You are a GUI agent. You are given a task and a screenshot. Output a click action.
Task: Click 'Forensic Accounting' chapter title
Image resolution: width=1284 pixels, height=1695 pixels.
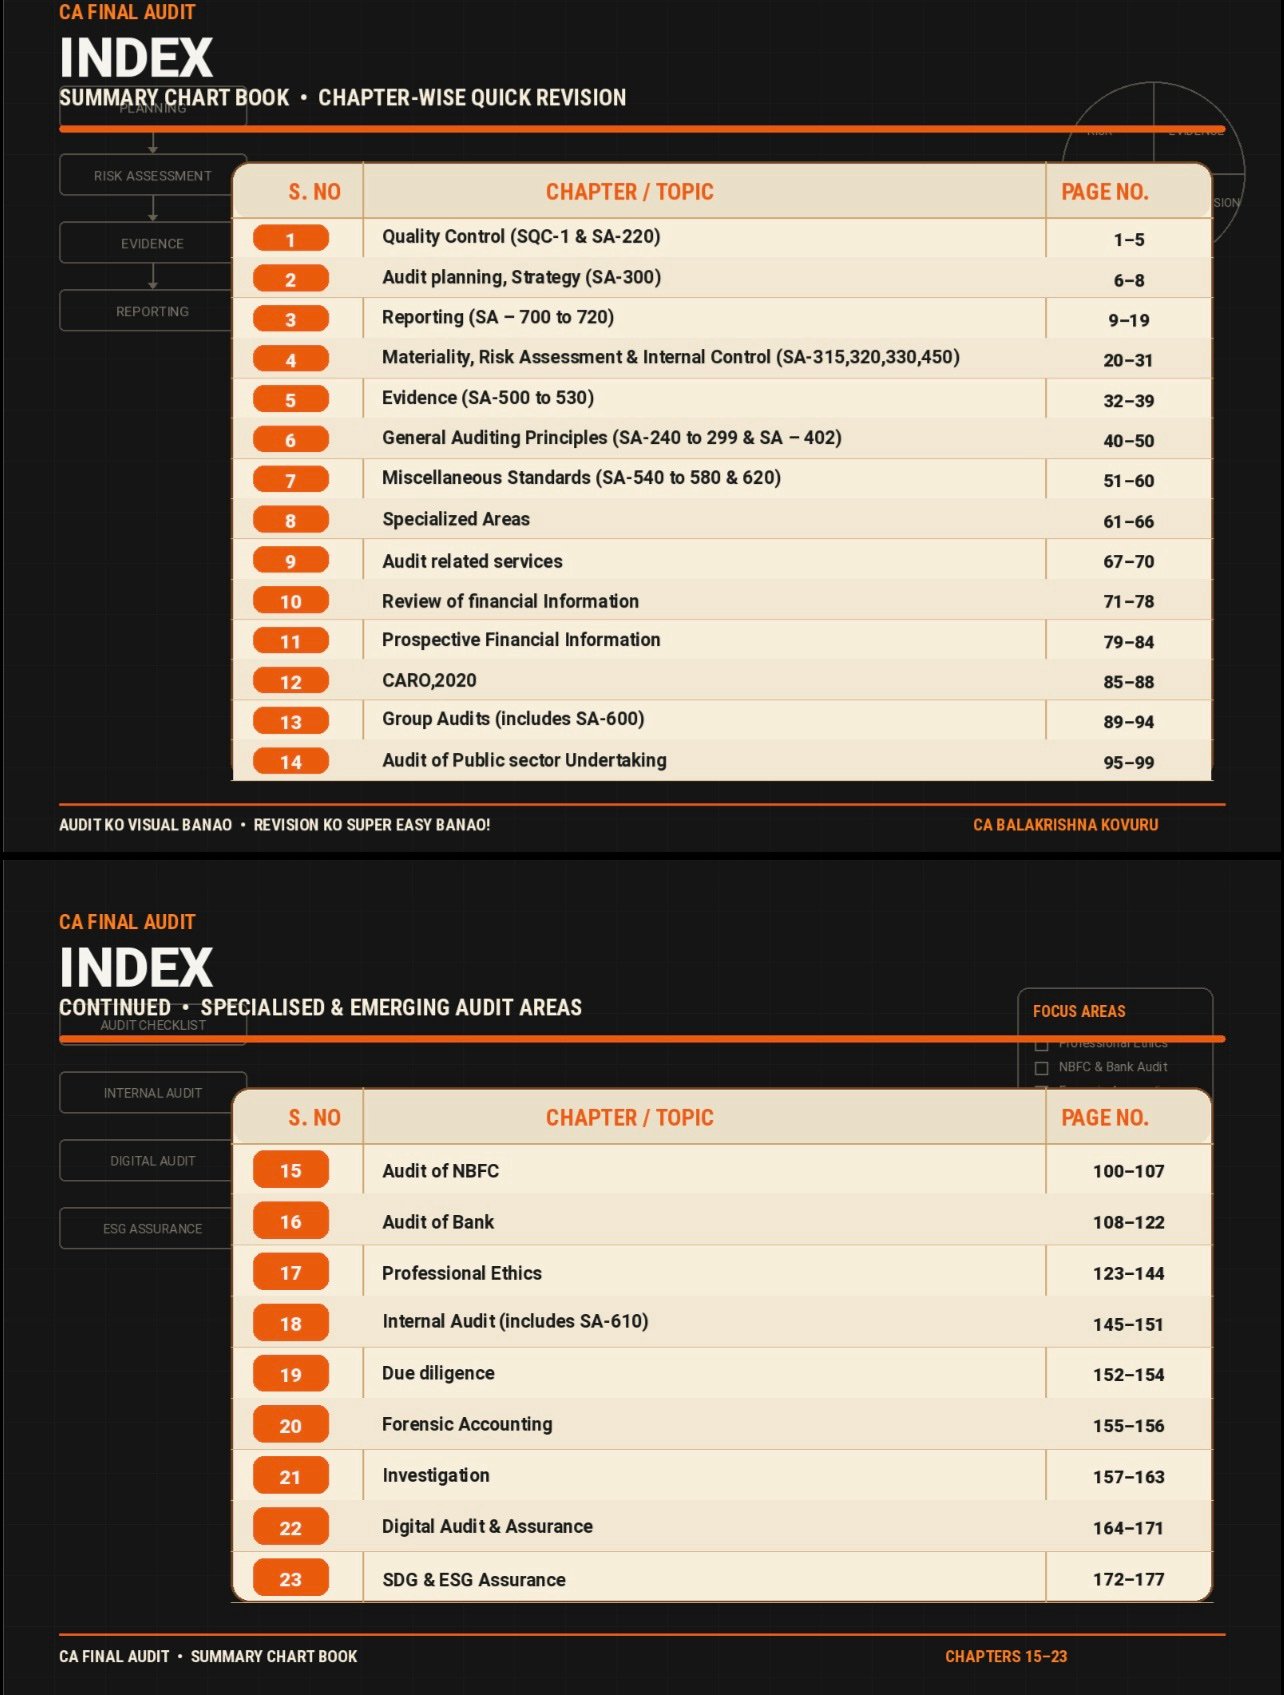(x=467, y=1424)
